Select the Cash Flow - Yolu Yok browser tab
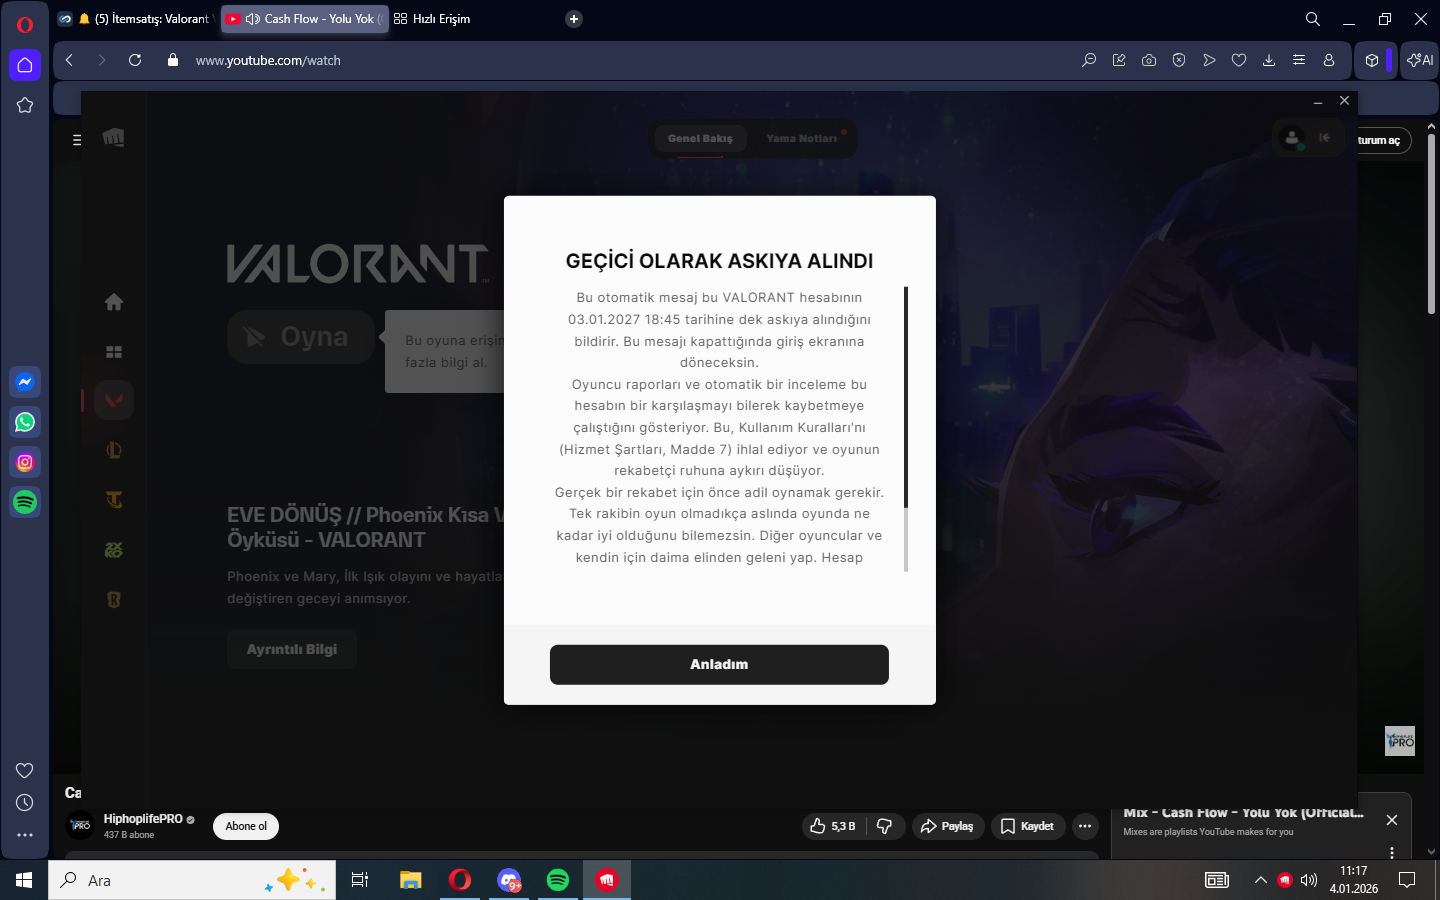 coord(304,19)
